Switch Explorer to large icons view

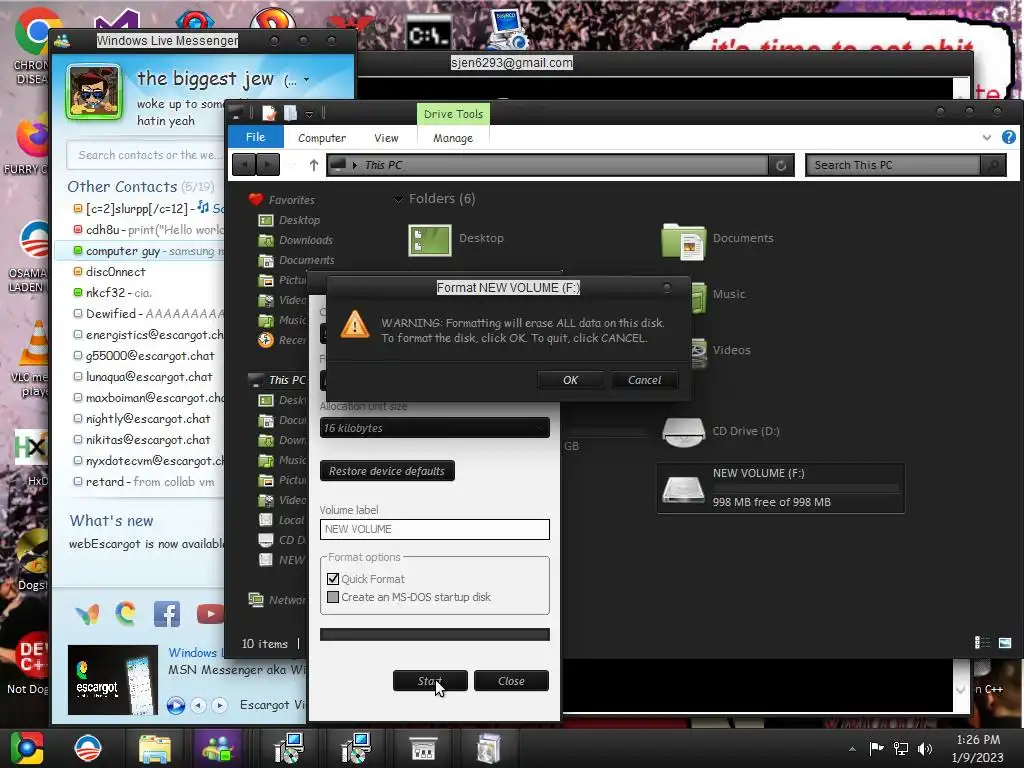[x=1004, y=643]
